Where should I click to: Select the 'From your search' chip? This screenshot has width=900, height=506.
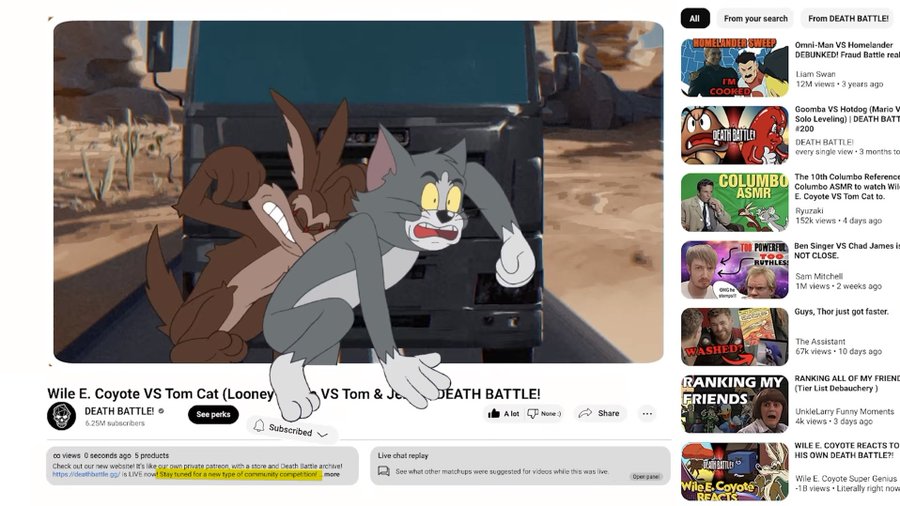(x=755, y=18)
